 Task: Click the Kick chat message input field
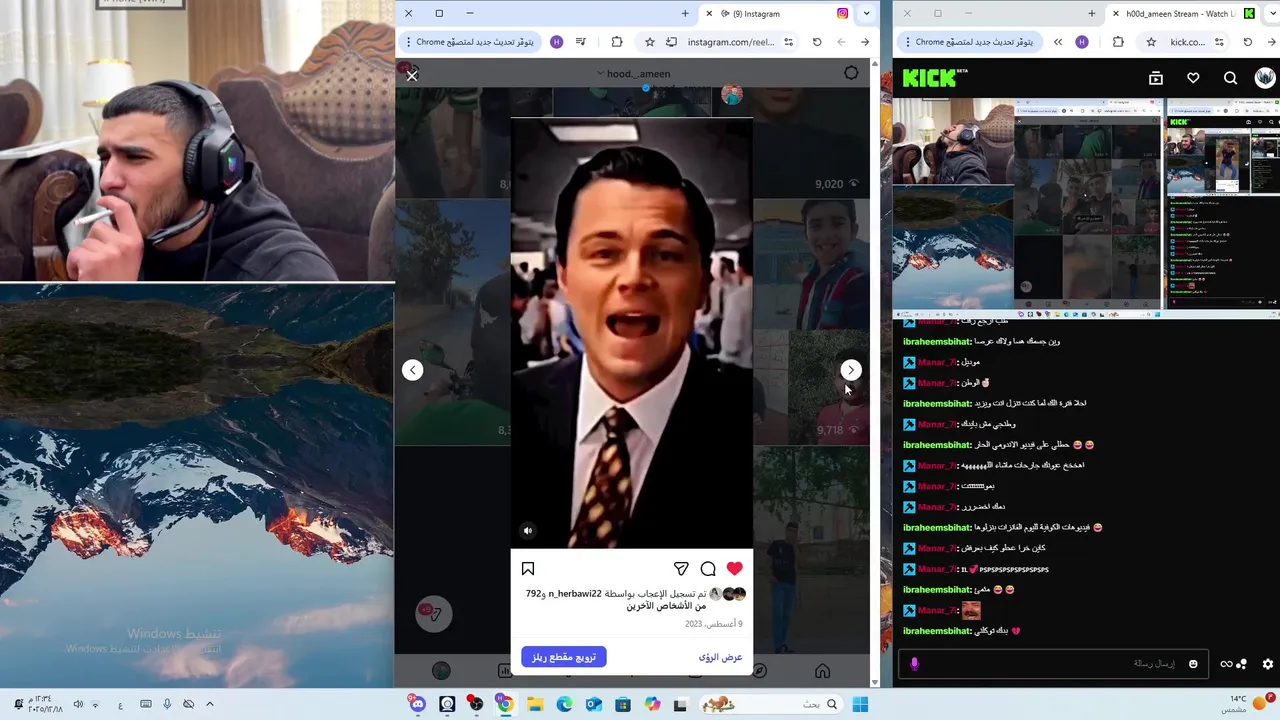1055,663
